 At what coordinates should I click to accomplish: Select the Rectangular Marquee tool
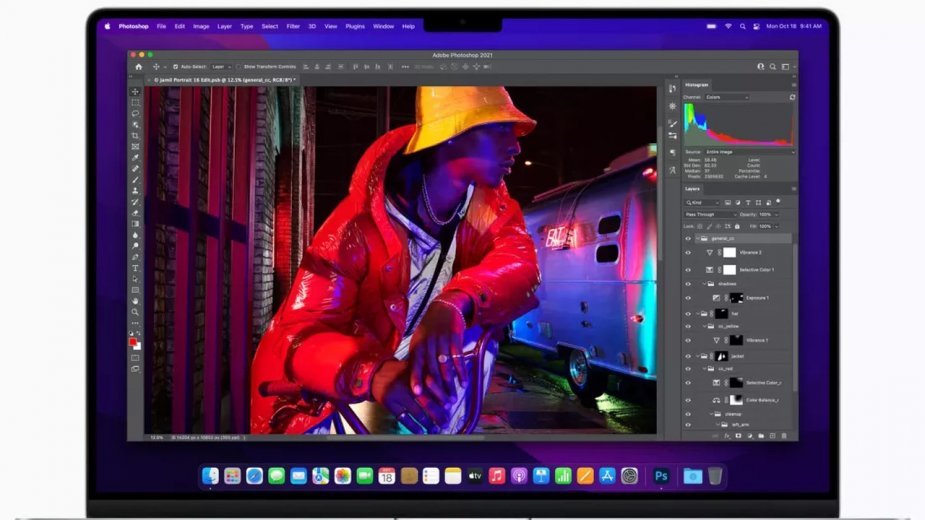click(135, 103)
